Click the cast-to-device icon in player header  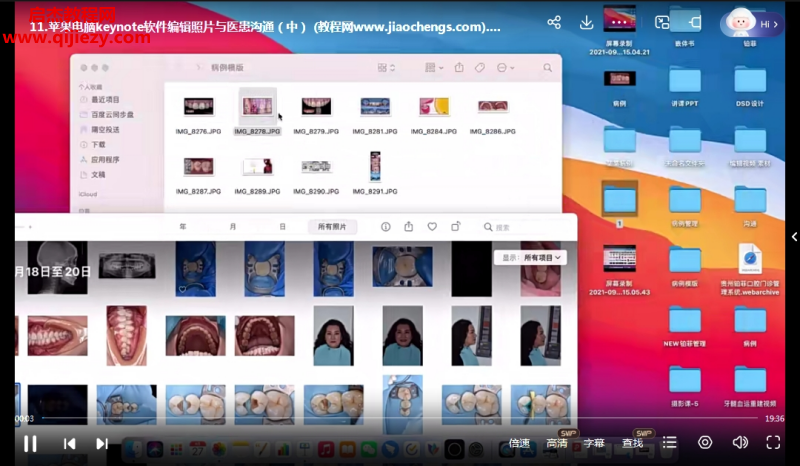point(694,22)
